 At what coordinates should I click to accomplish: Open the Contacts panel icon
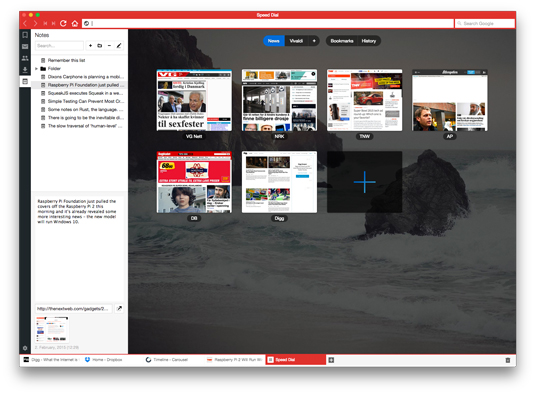tap(25, 58)
